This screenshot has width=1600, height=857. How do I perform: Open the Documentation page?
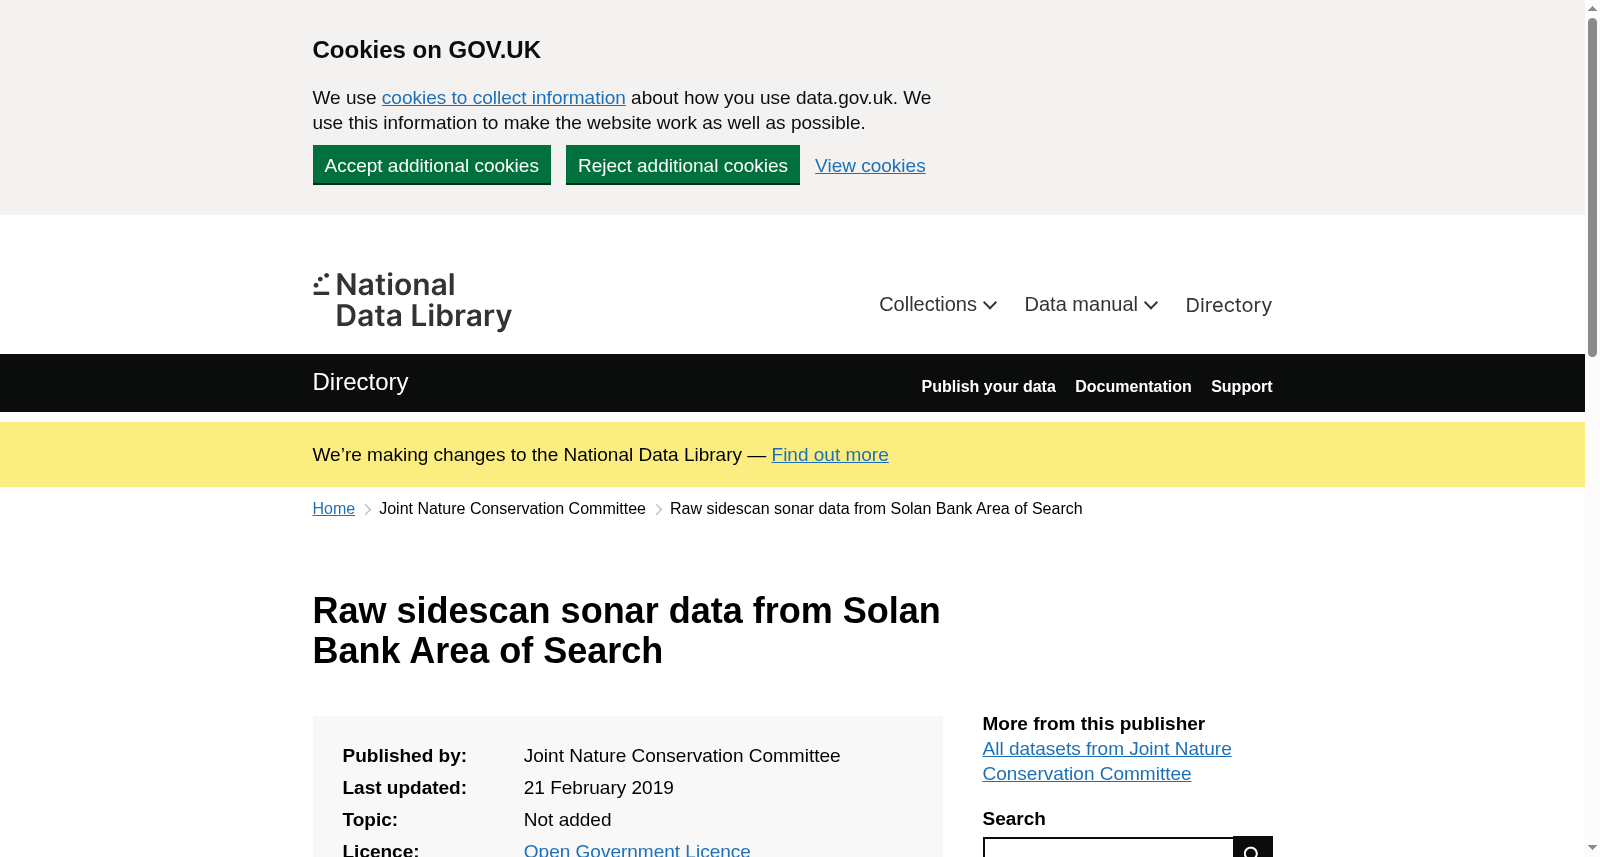click(x=1133, y=386)
